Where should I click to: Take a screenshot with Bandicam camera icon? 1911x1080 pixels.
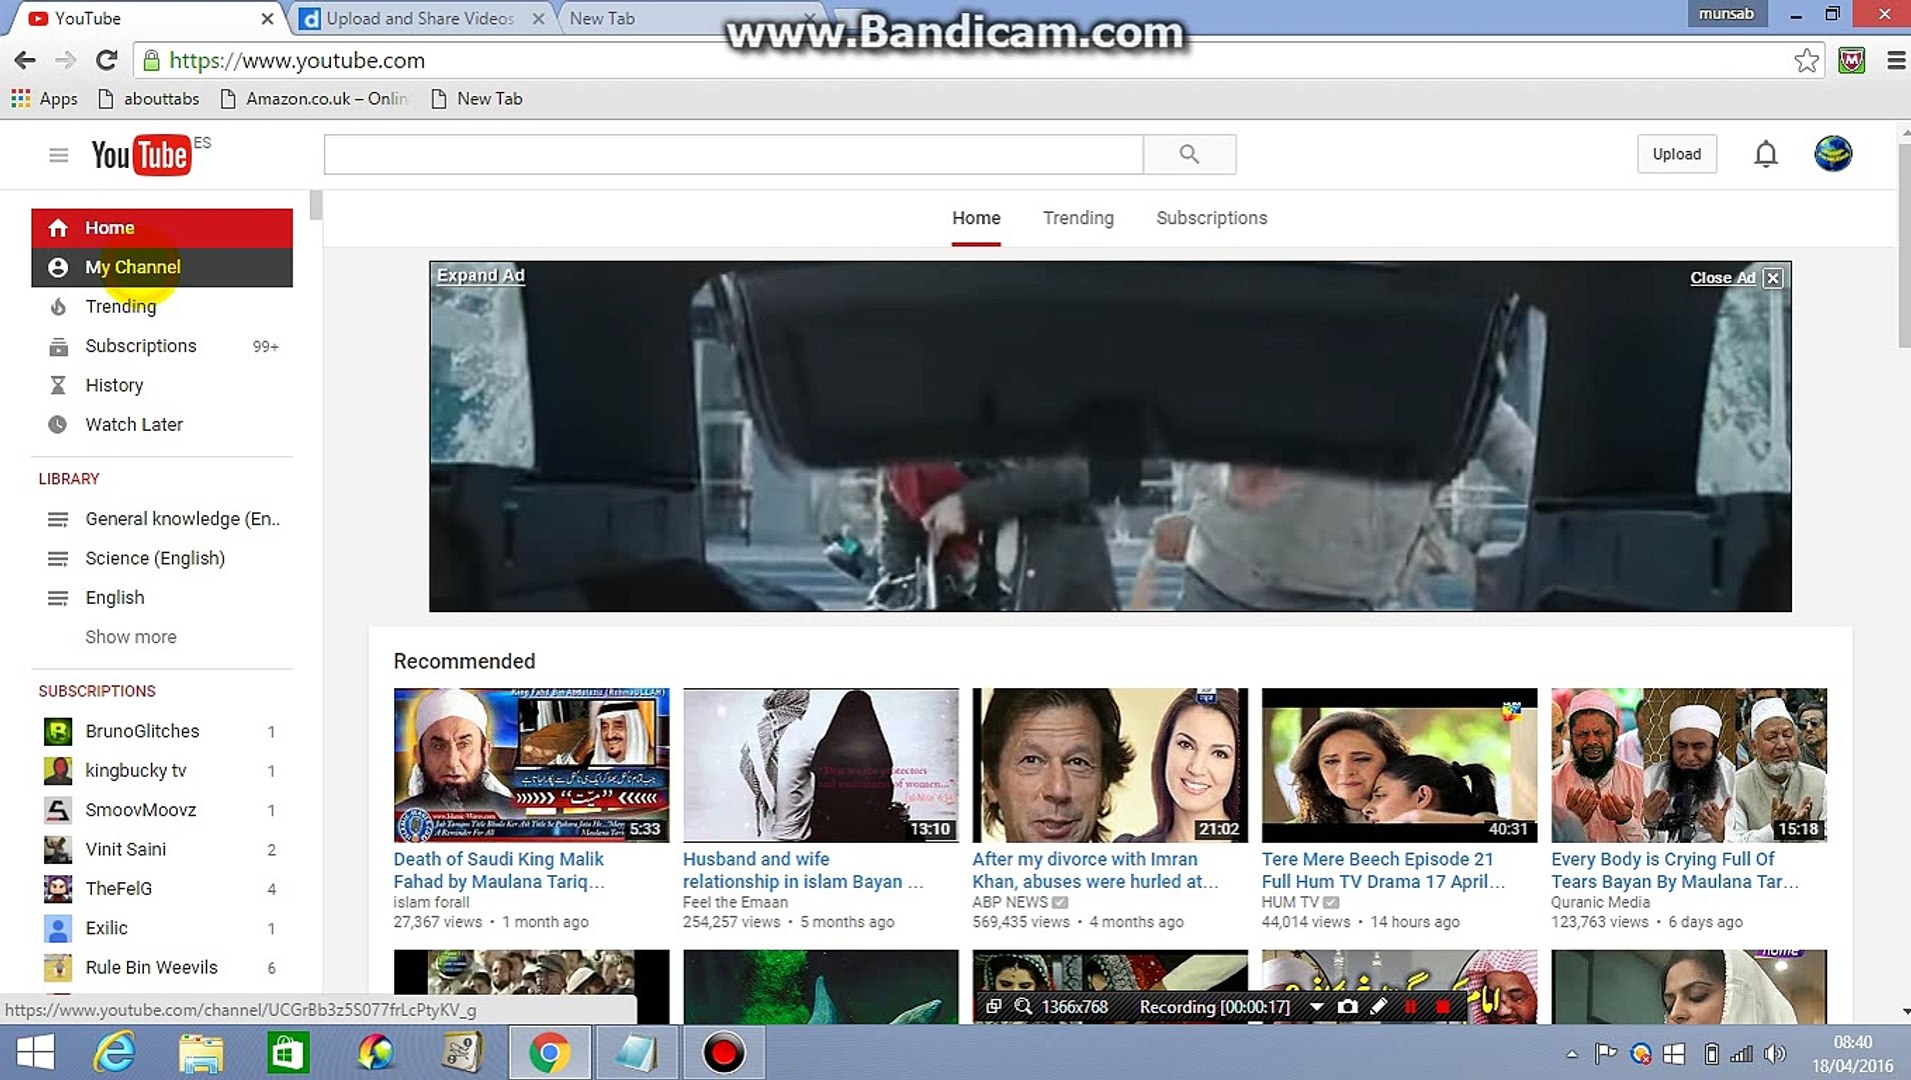[1347, 1007]
